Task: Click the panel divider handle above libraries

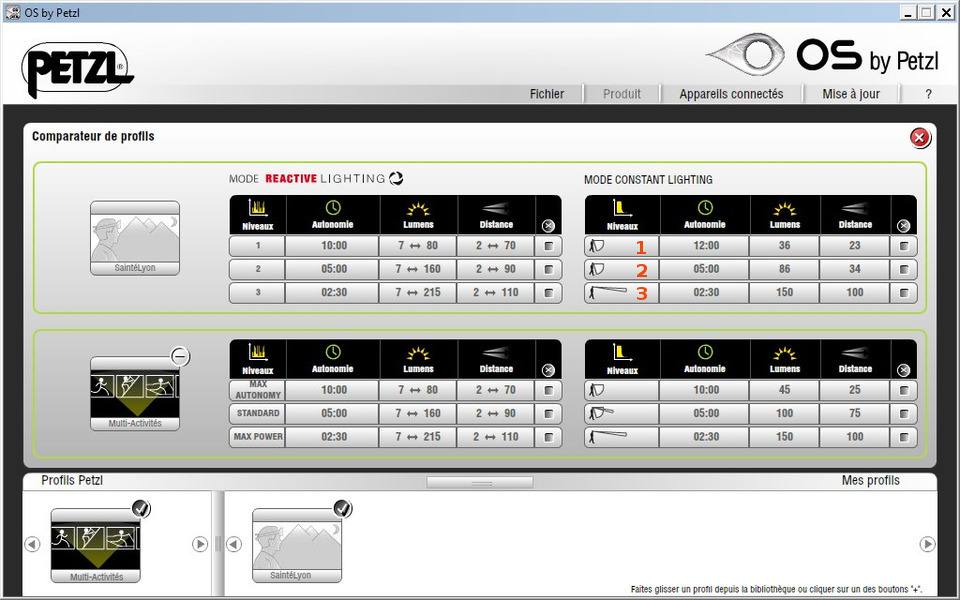Action: tap(479, 482)
